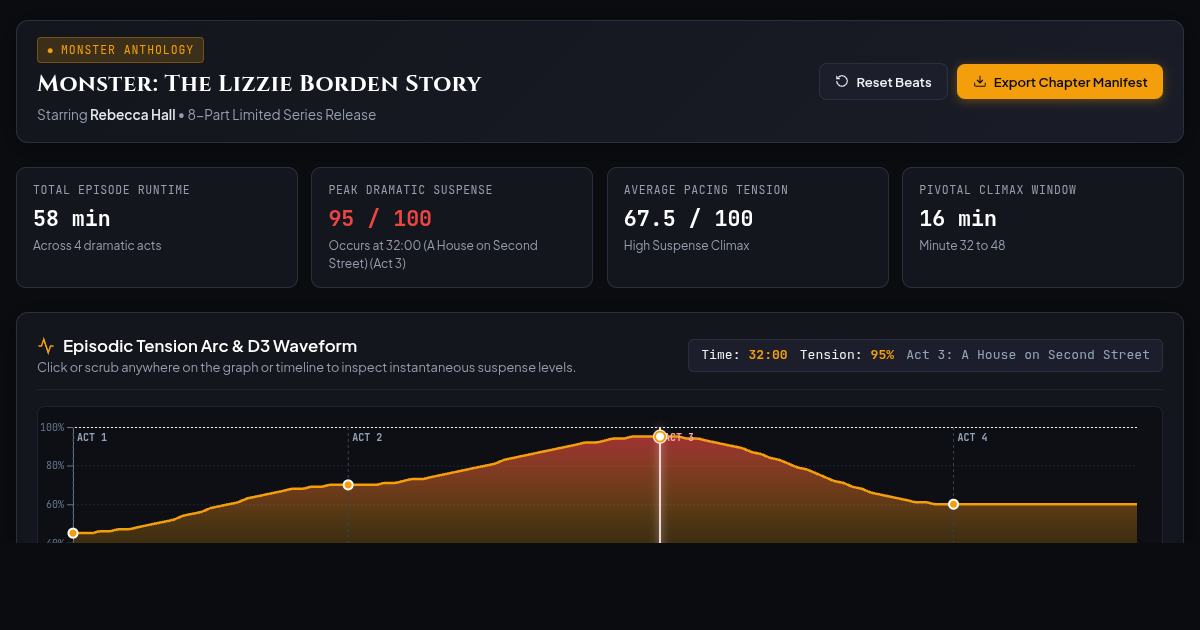Click 'Act 3: A House on Second Street' readout
This screenshot has width=1200, height=630.
point(1028,355)
